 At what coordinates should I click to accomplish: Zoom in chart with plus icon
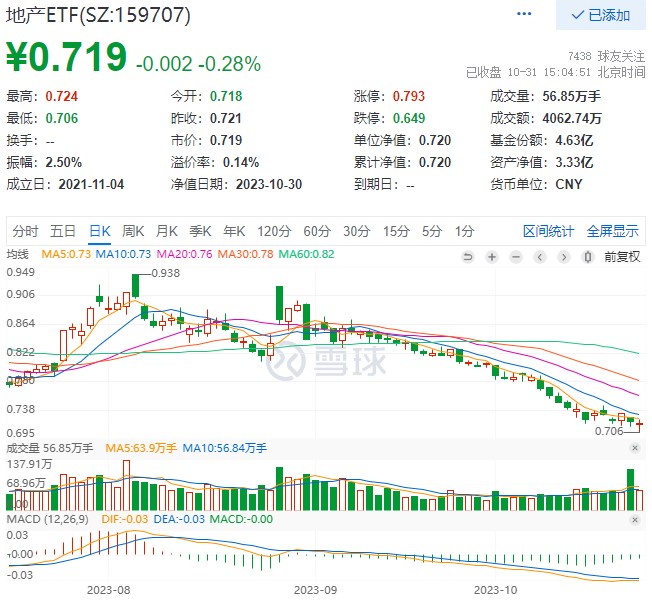pyautogui.click(x=492, y=257)
